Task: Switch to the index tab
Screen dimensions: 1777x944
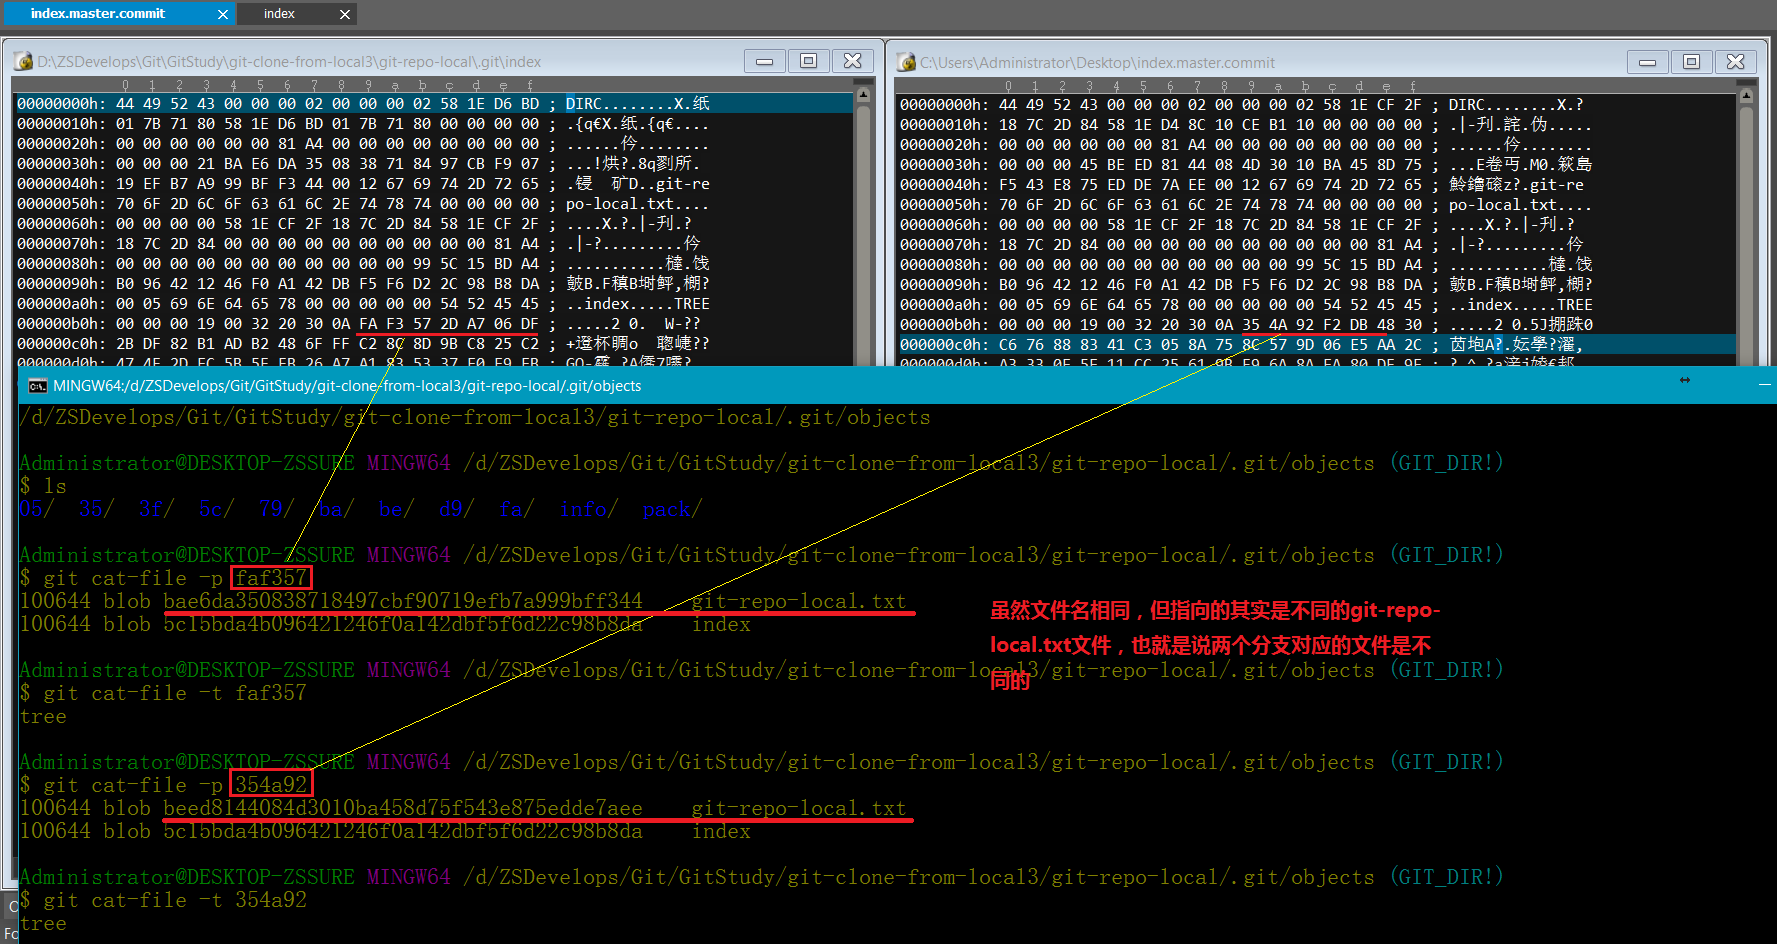Action: tap(279, 14)
